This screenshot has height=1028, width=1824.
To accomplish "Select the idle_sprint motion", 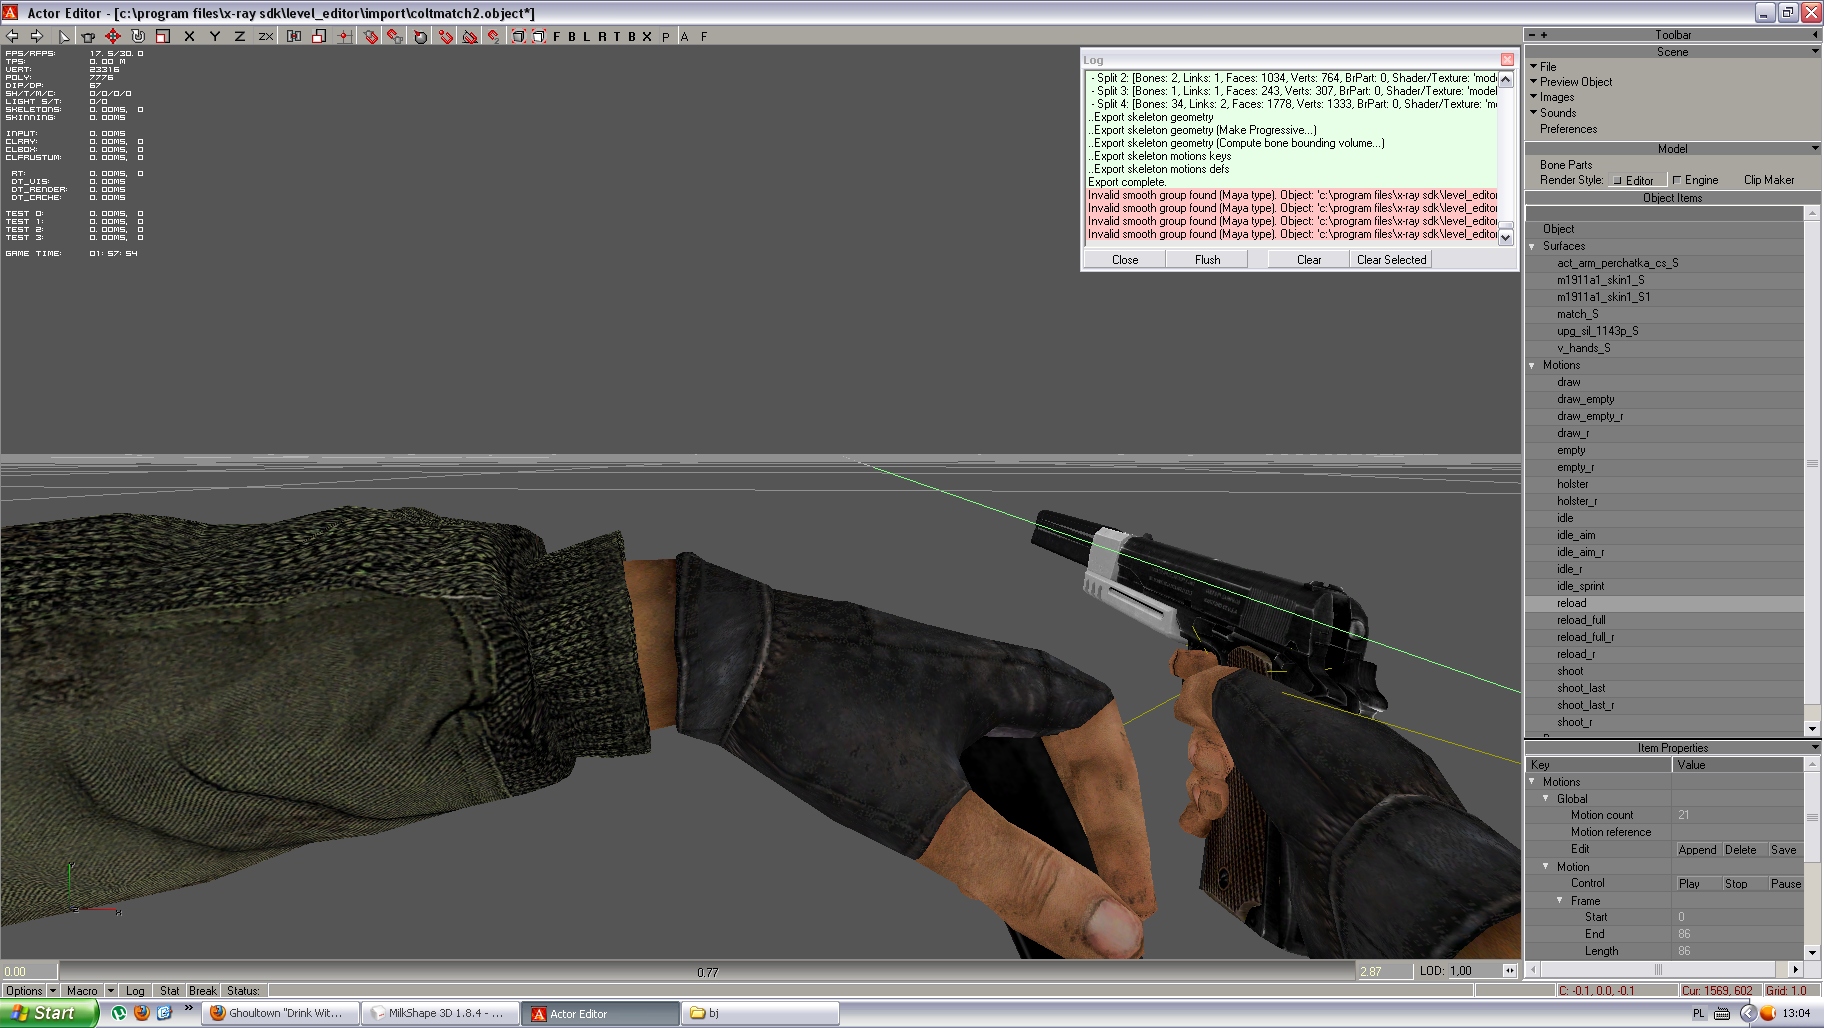I will tap(1580, 586).
